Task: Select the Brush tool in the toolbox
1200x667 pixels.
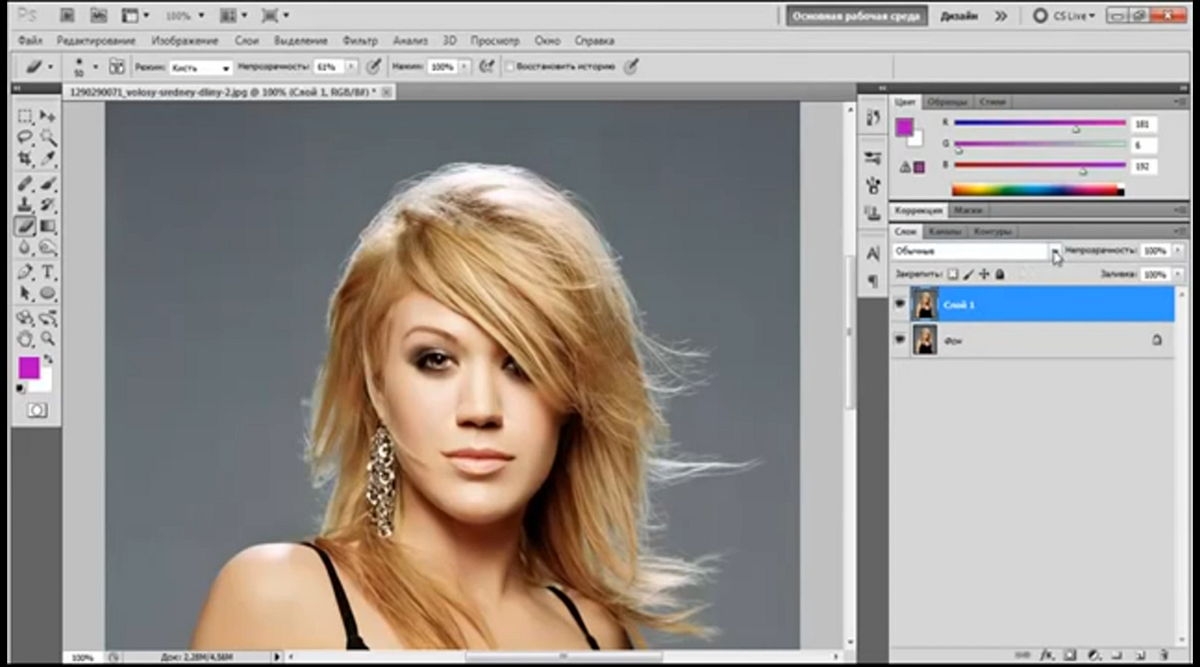Action: click(x=47, y=185)
